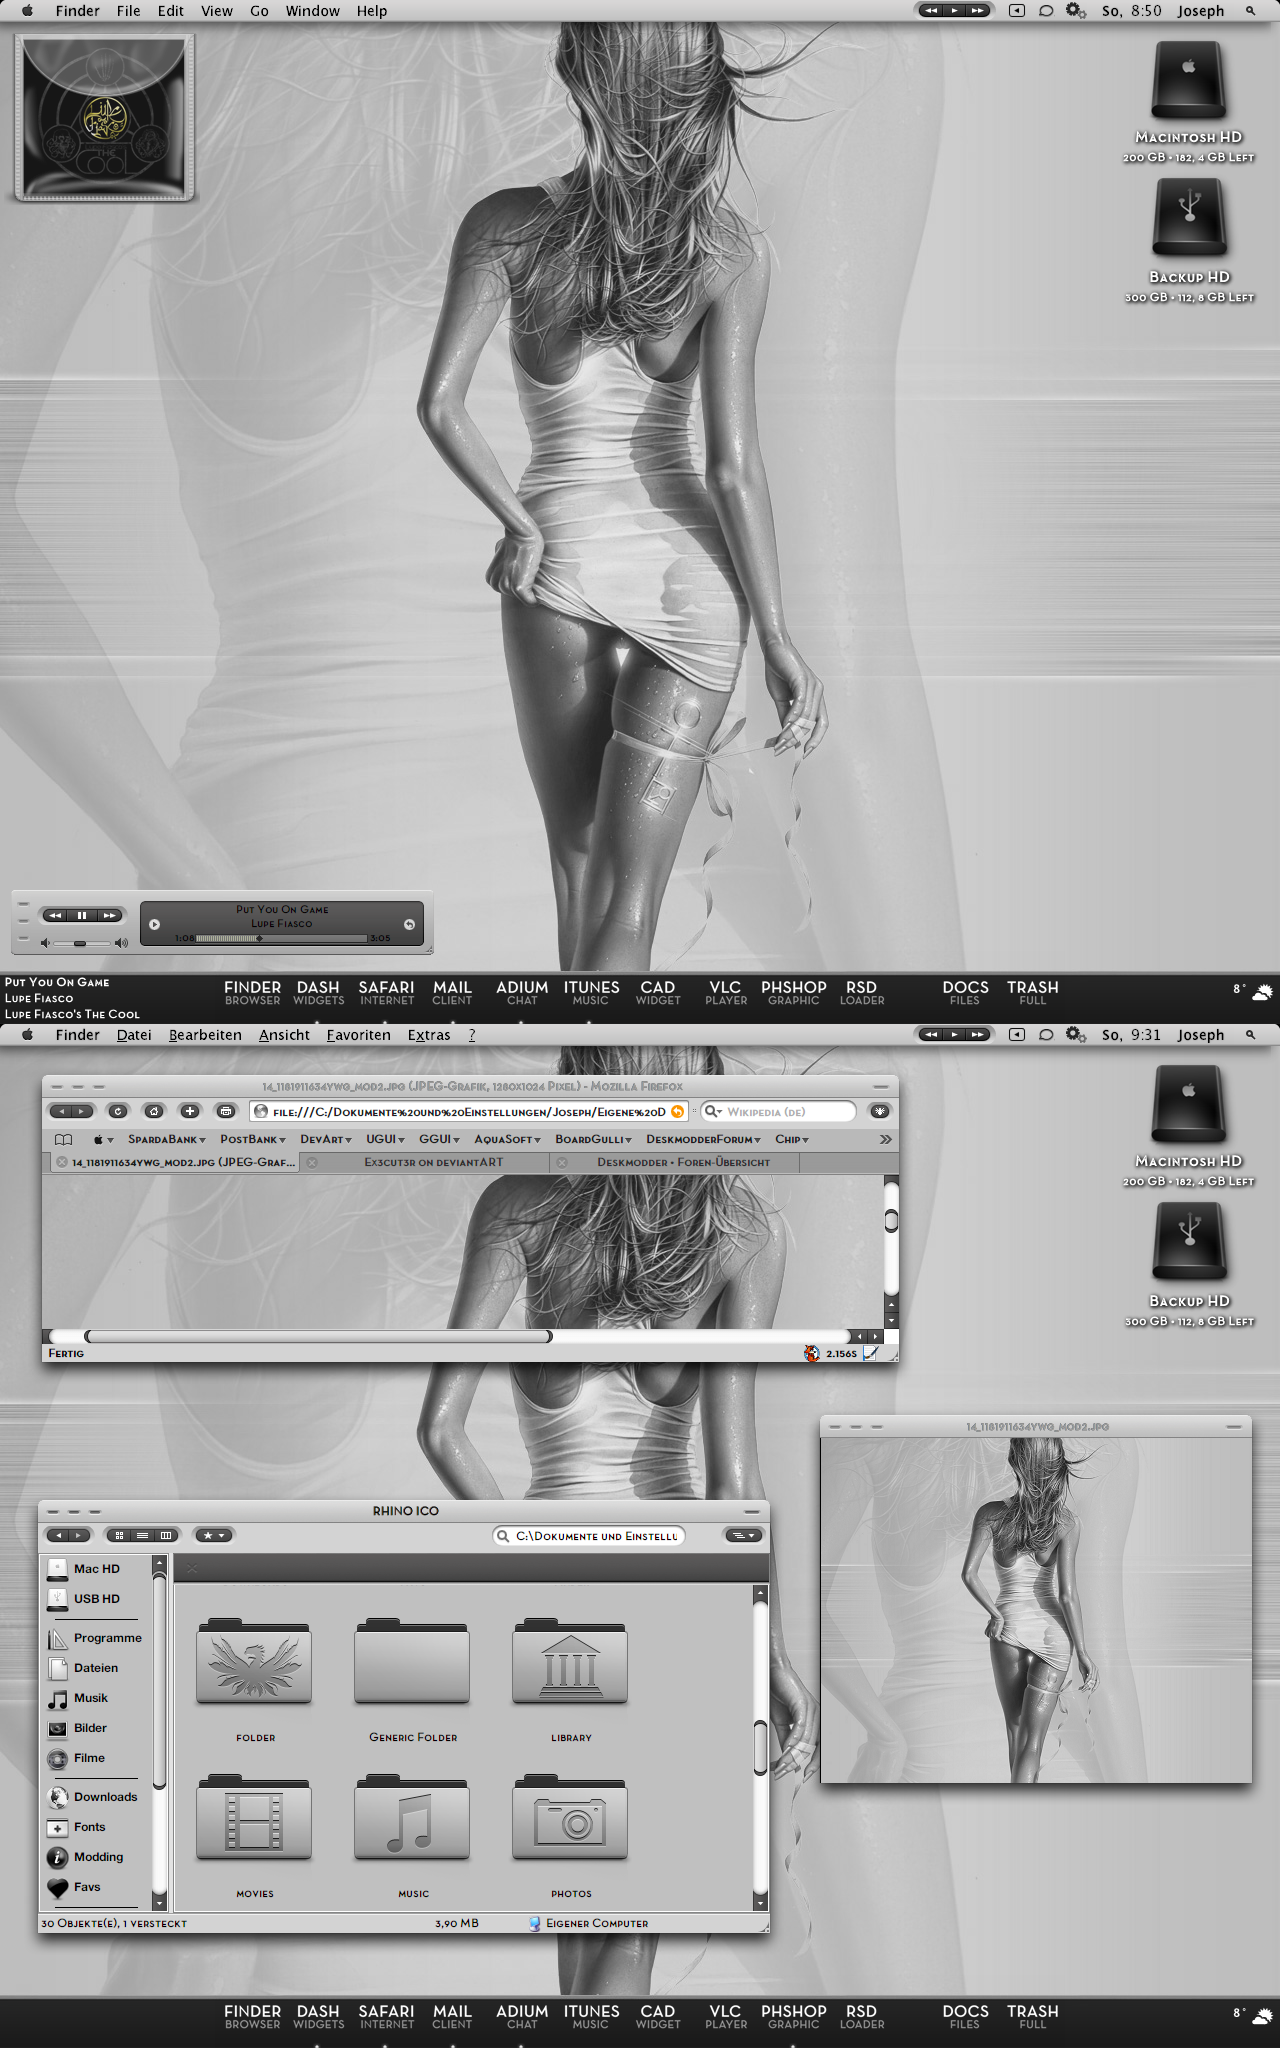
Task: Click the file:/// address field in Firefox
Action: click(469, 1112)
